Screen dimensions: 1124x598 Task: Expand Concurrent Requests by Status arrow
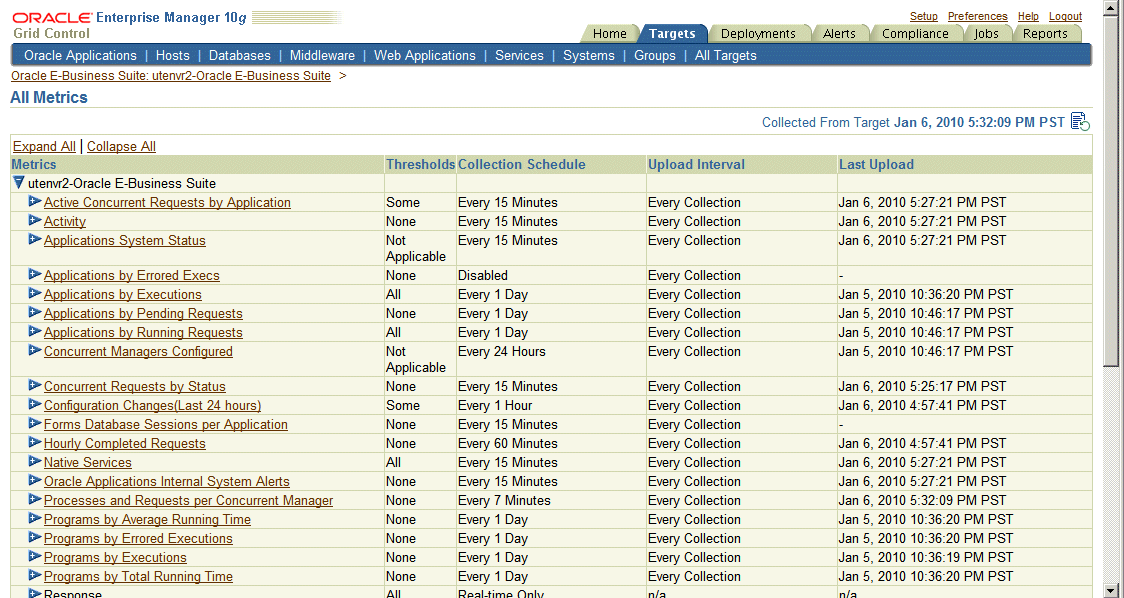pyautogui.click(x=35, y=386)
